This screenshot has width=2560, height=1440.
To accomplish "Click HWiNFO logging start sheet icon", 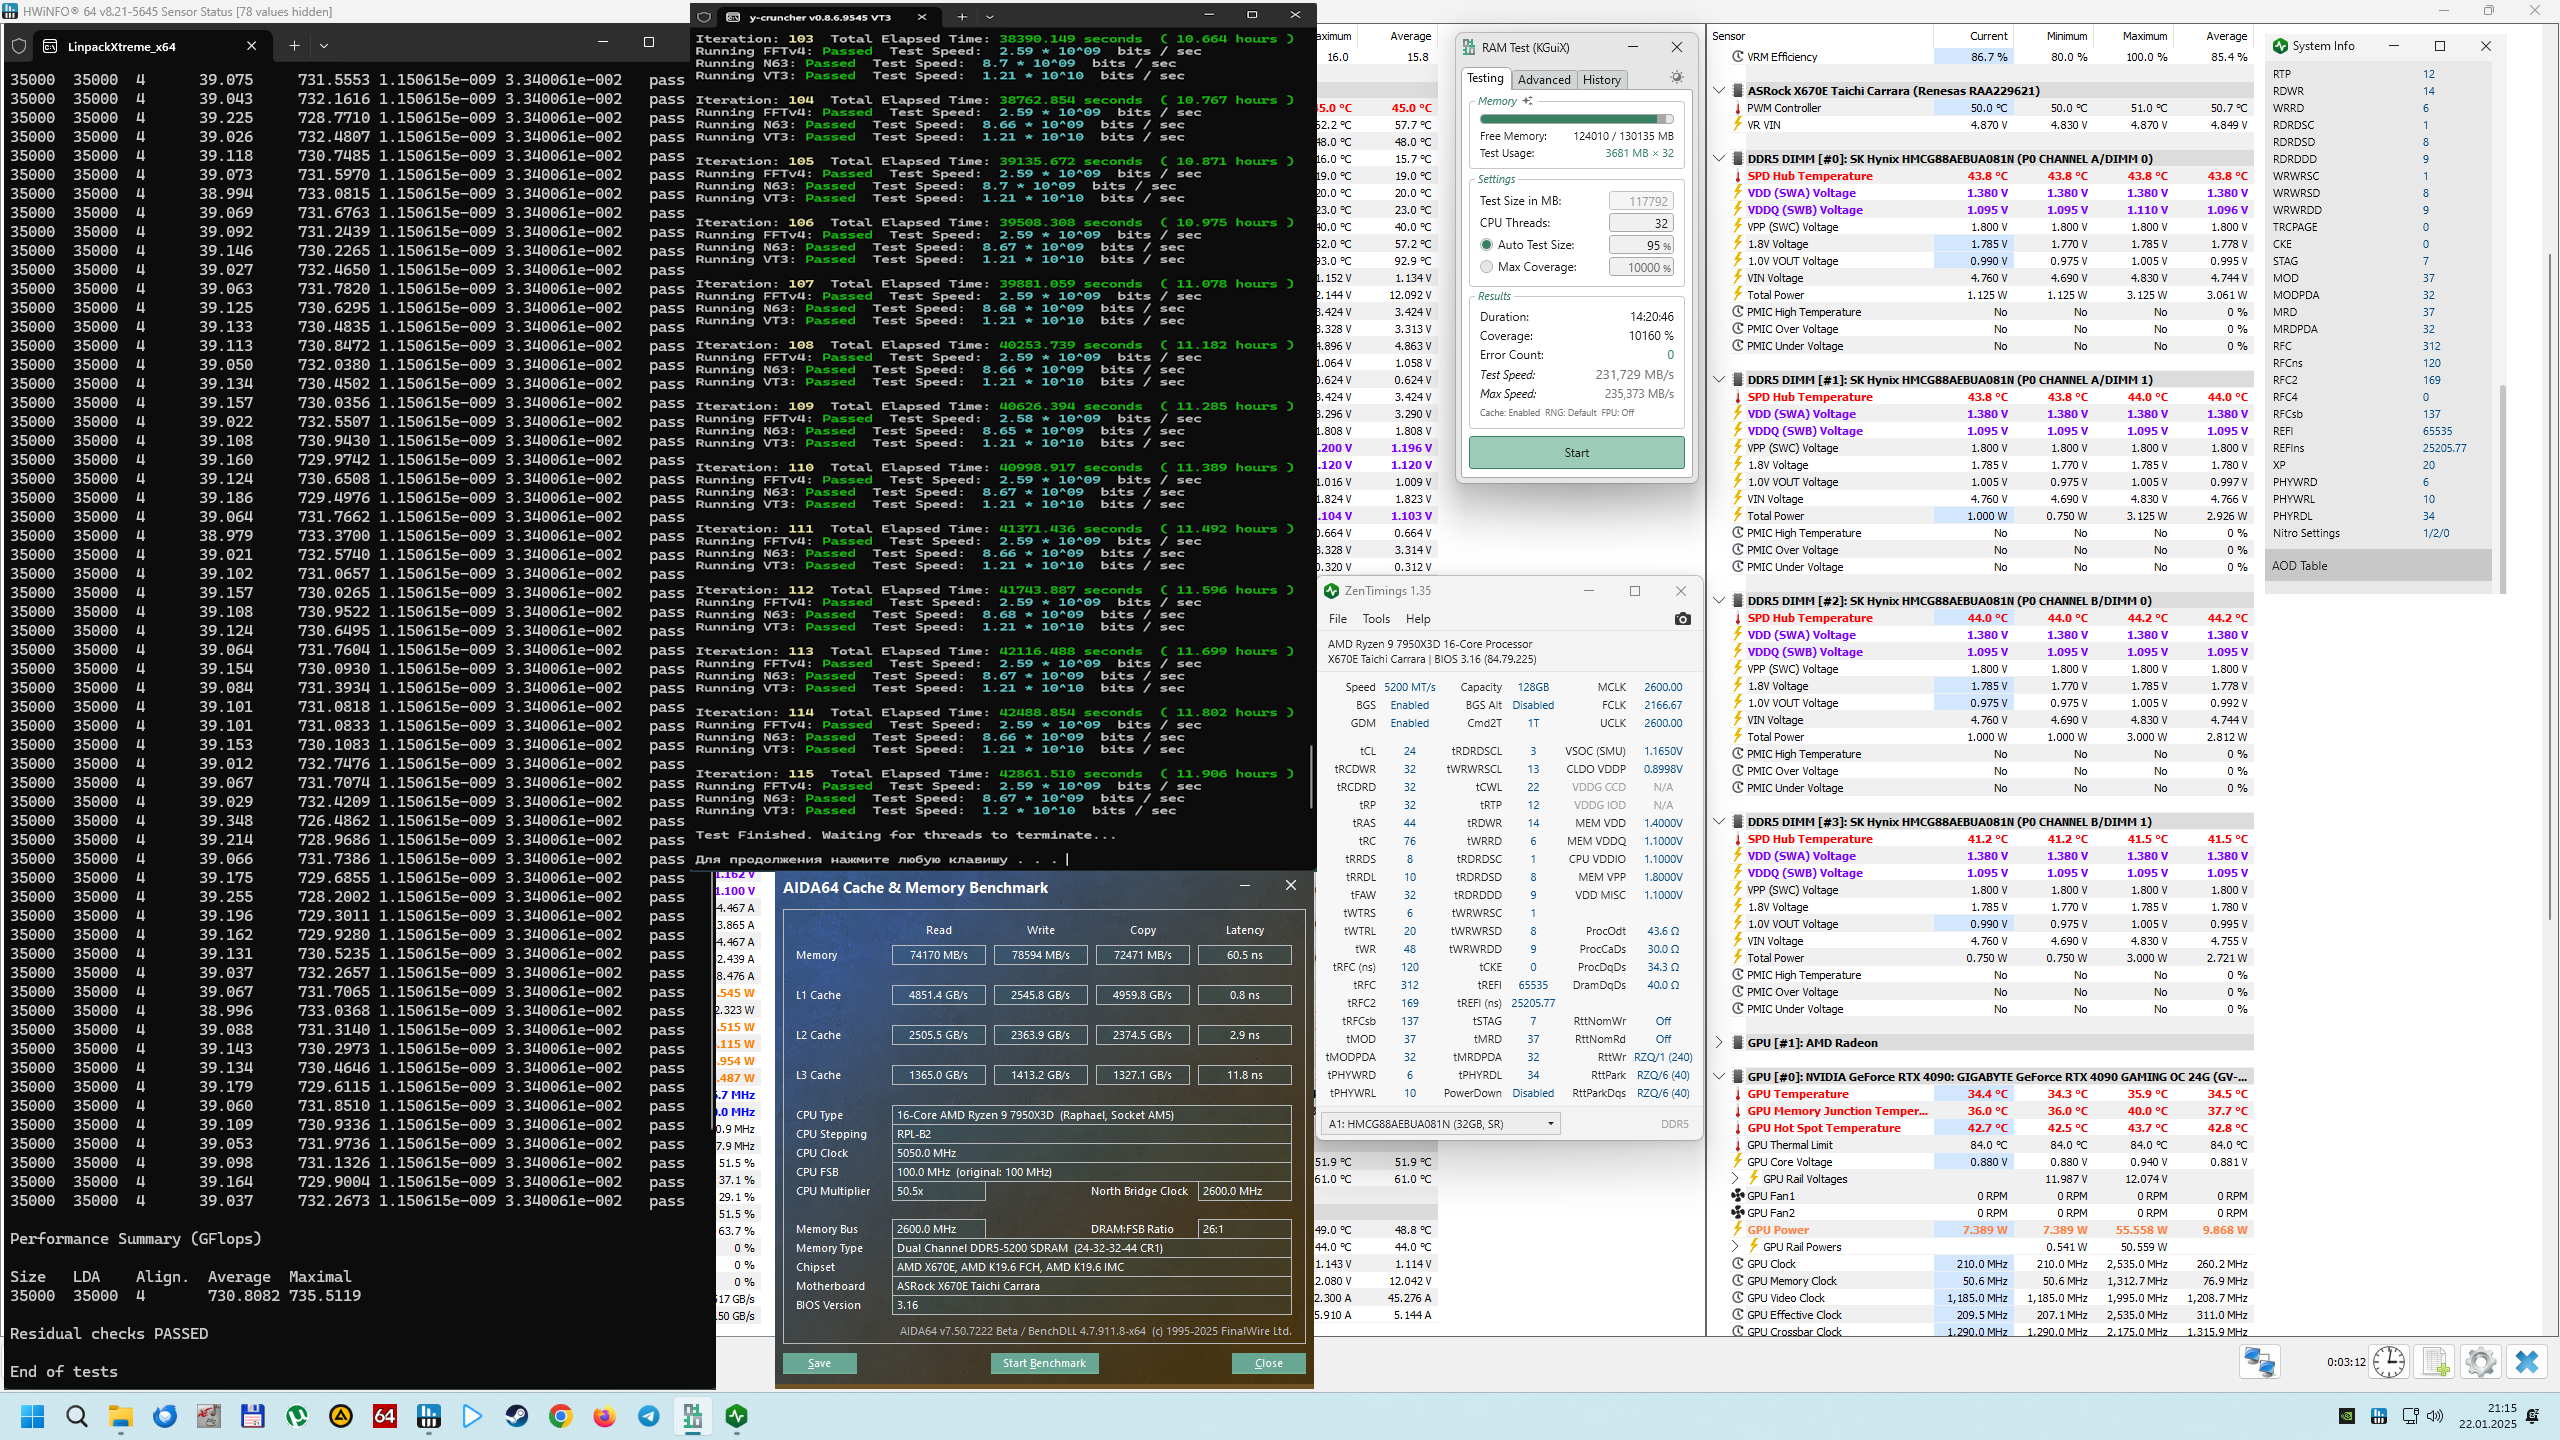I will (2435, 1362).
